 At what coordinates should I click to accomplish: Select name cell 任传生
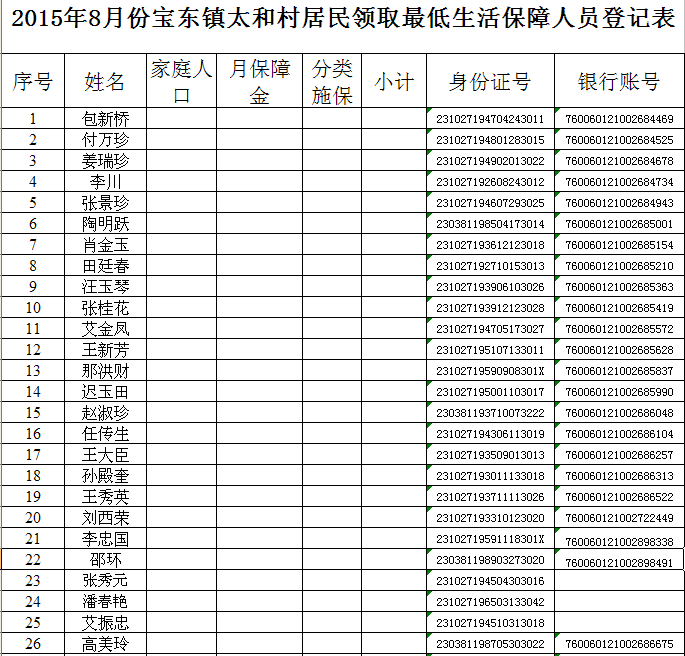[x=105, y=433]
